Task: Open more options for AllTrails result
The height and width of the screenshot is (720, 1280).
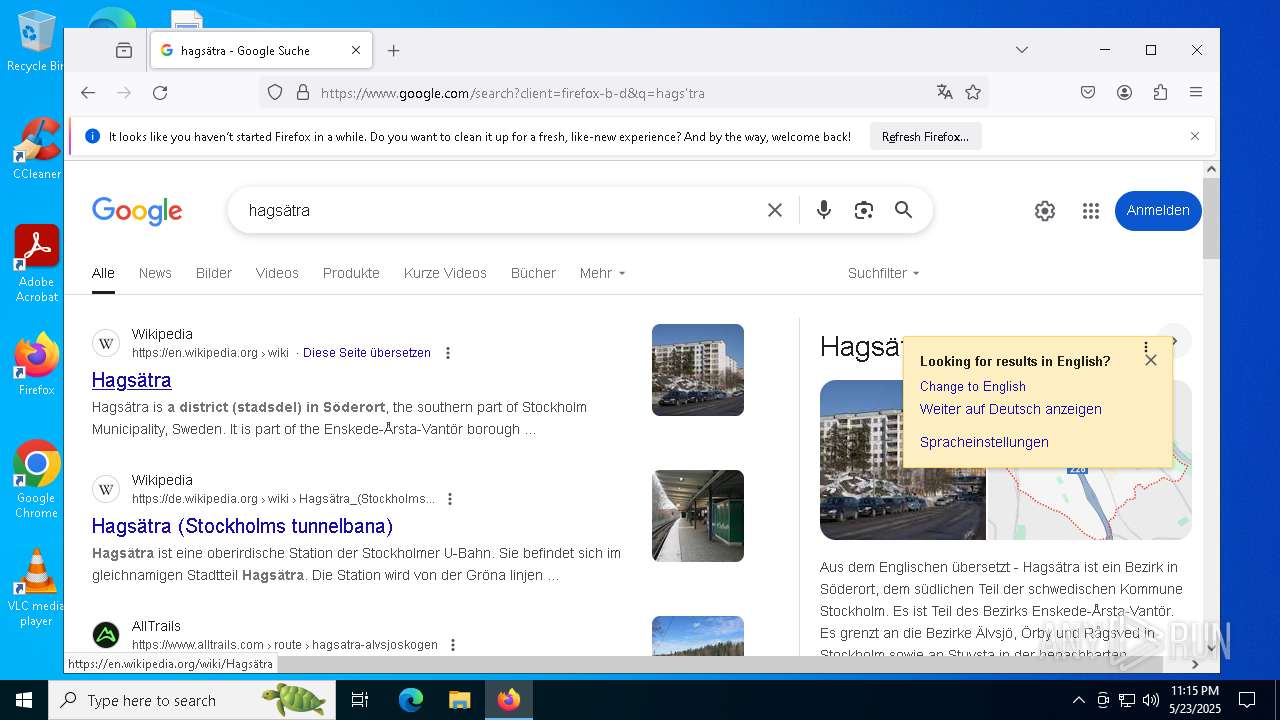Action: tap(453, 645)
